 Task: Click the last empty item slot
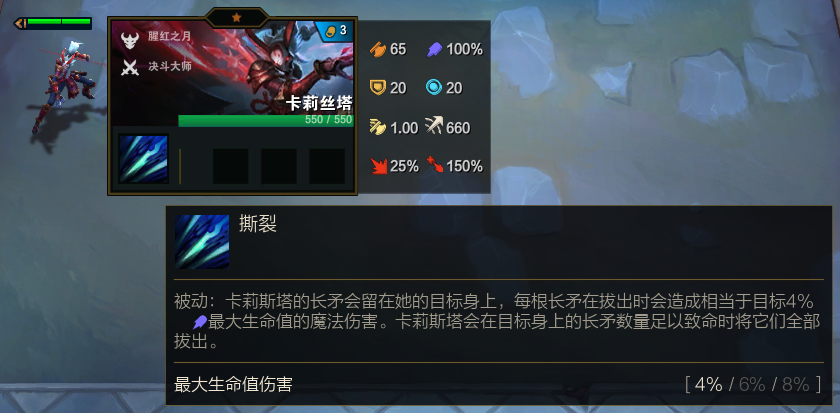pos(327,167)
